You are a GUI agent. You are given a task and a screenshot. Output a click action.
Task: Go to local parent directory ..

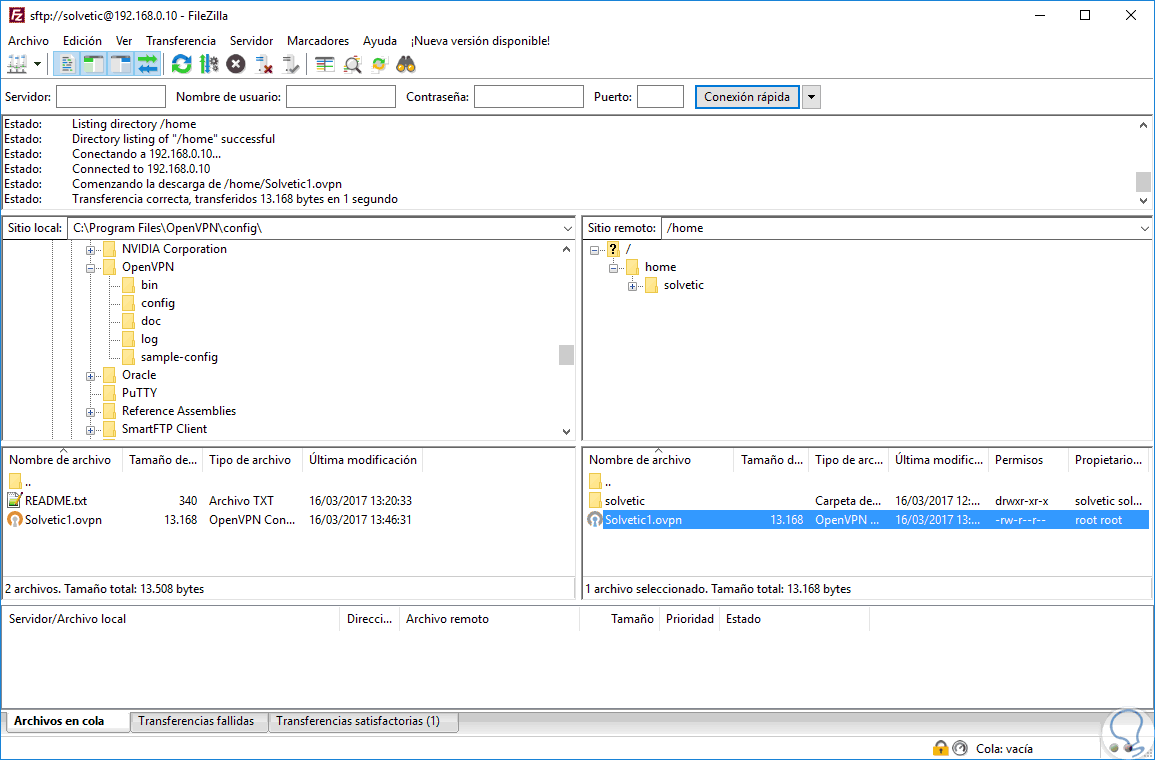tap(22, 482)
